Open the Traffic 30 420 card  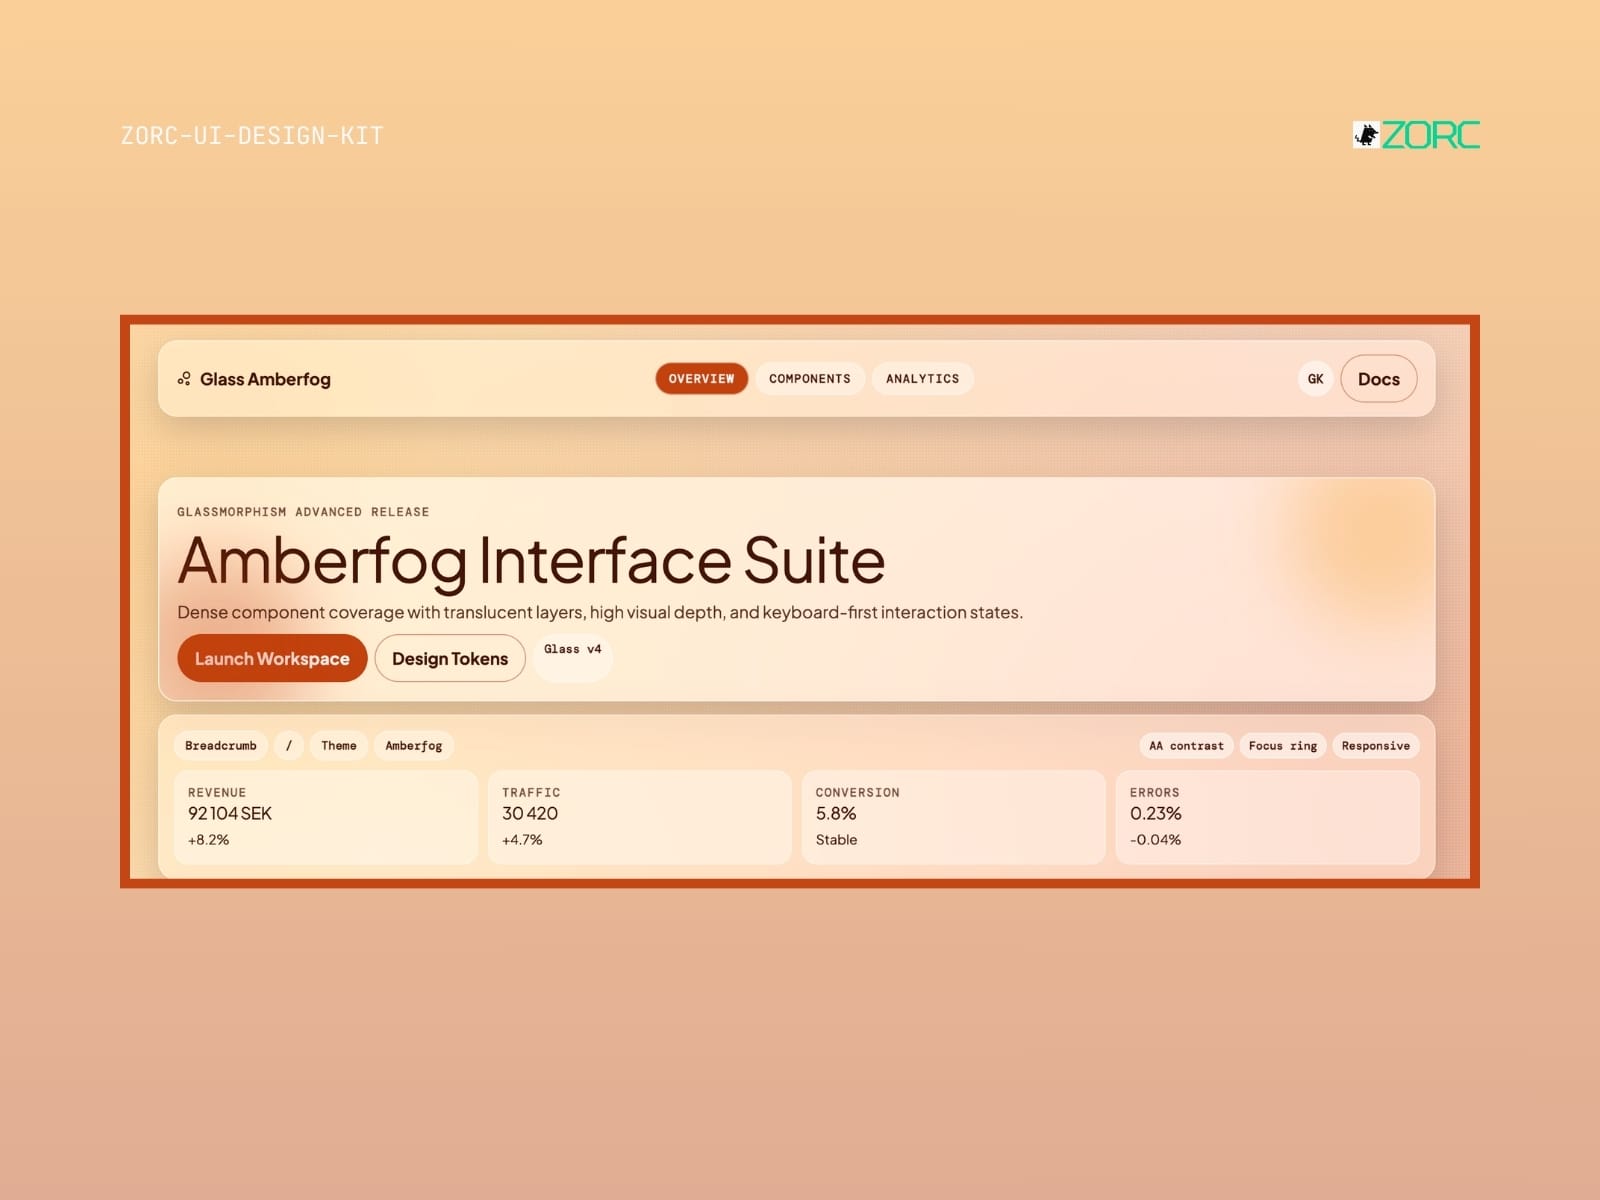coord(640,817)
